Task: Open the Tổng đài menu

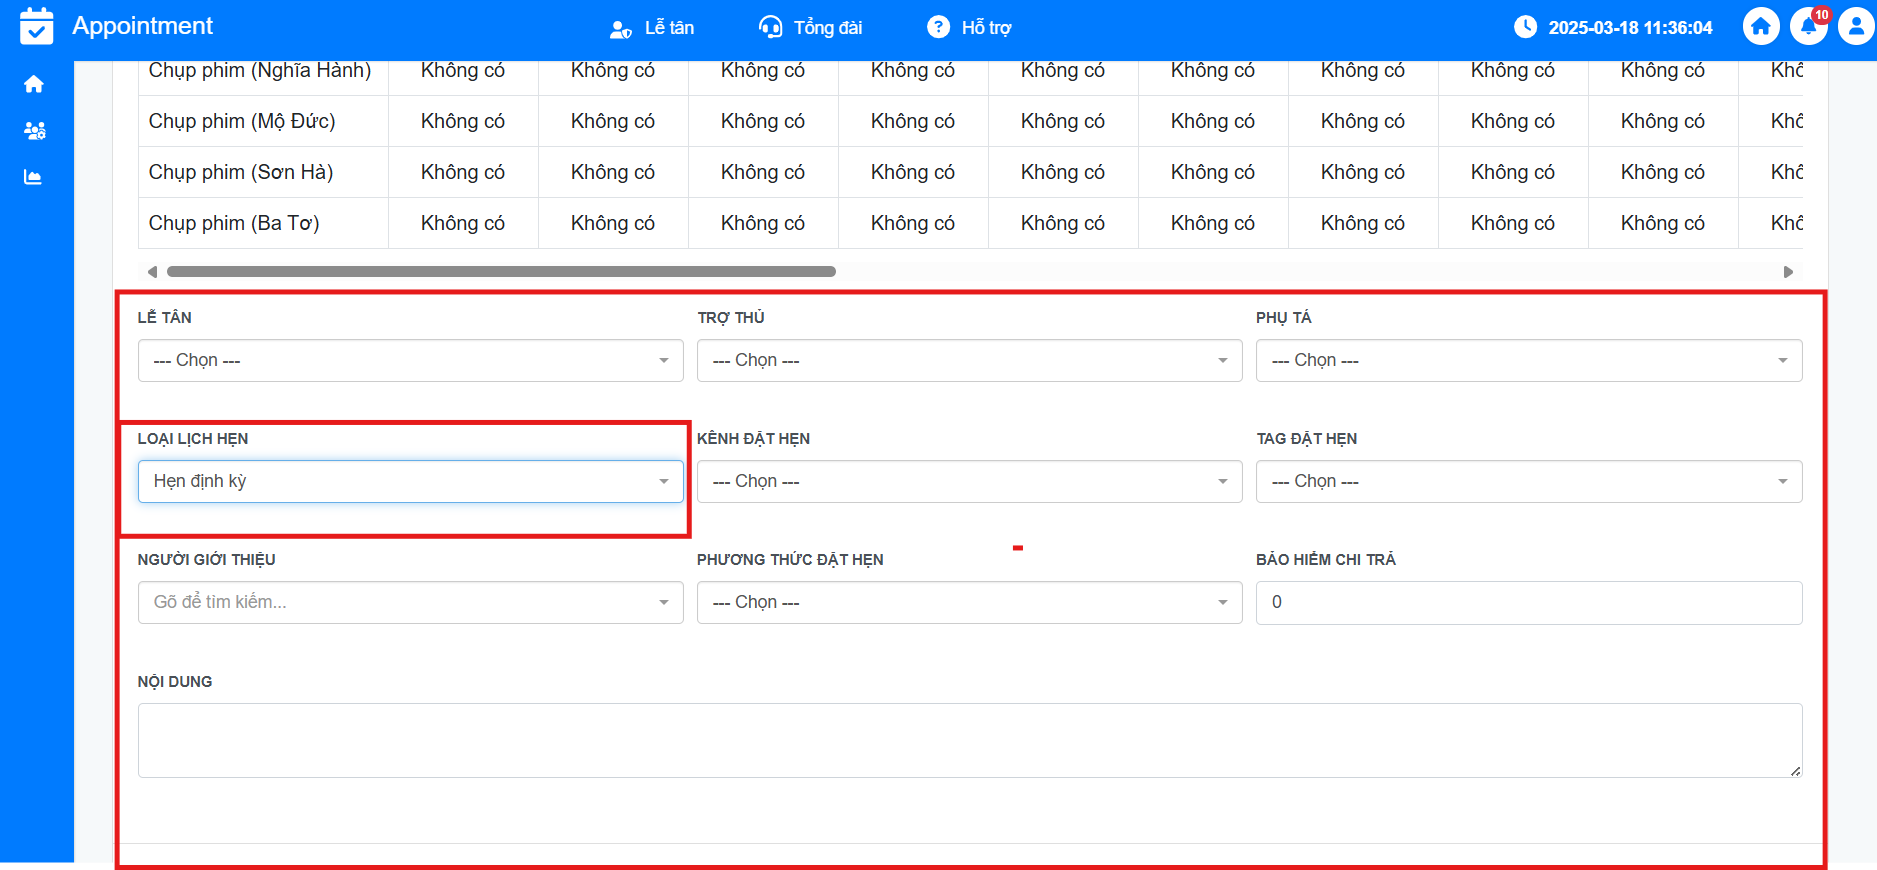Action: click(x=811, y=28)
